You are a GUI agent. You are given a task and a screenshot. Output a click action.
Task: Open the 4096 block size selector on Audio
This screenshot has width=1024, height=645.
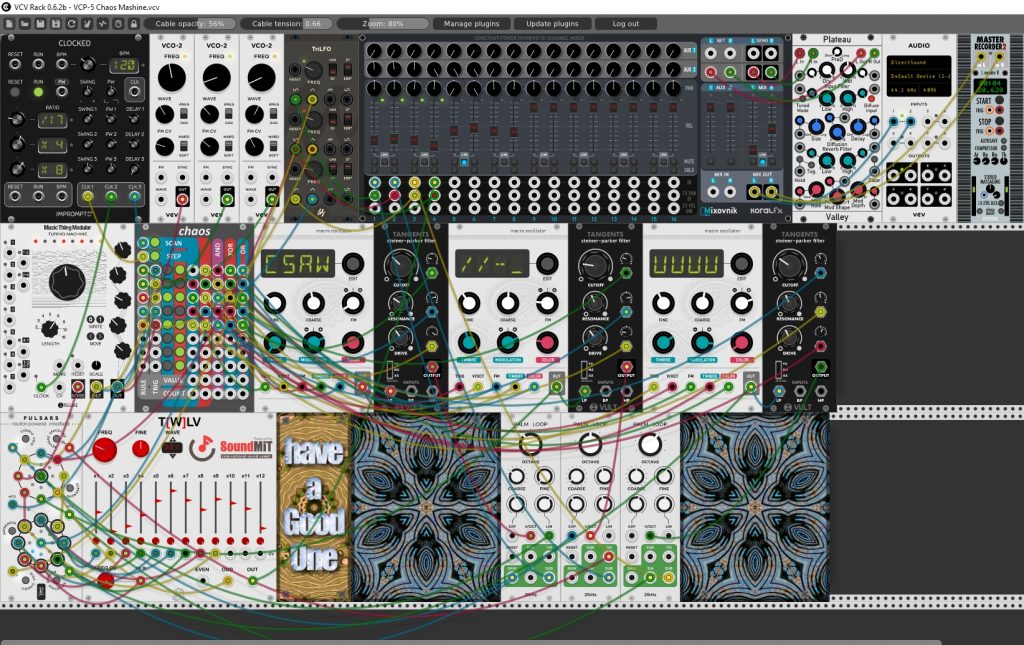tap(934, 89)
